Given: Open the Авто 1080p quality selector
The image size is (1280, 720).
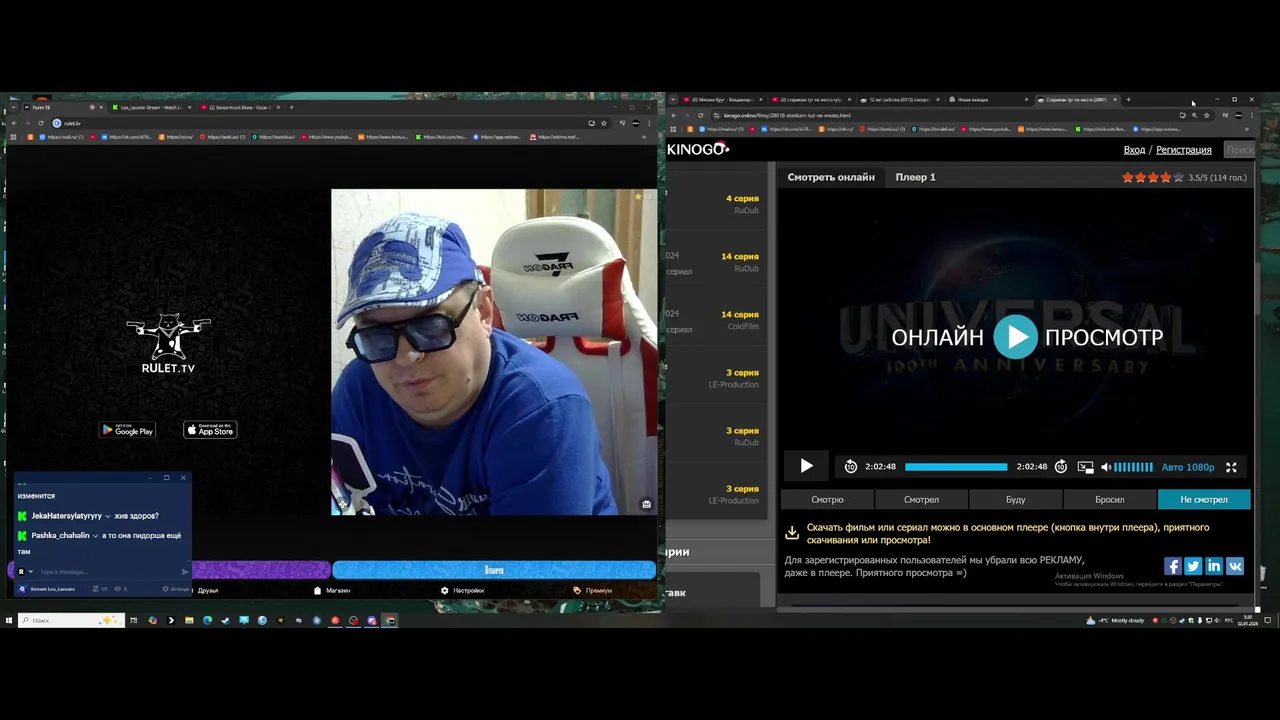Looking at the screenshot, I should point(1188,467).
